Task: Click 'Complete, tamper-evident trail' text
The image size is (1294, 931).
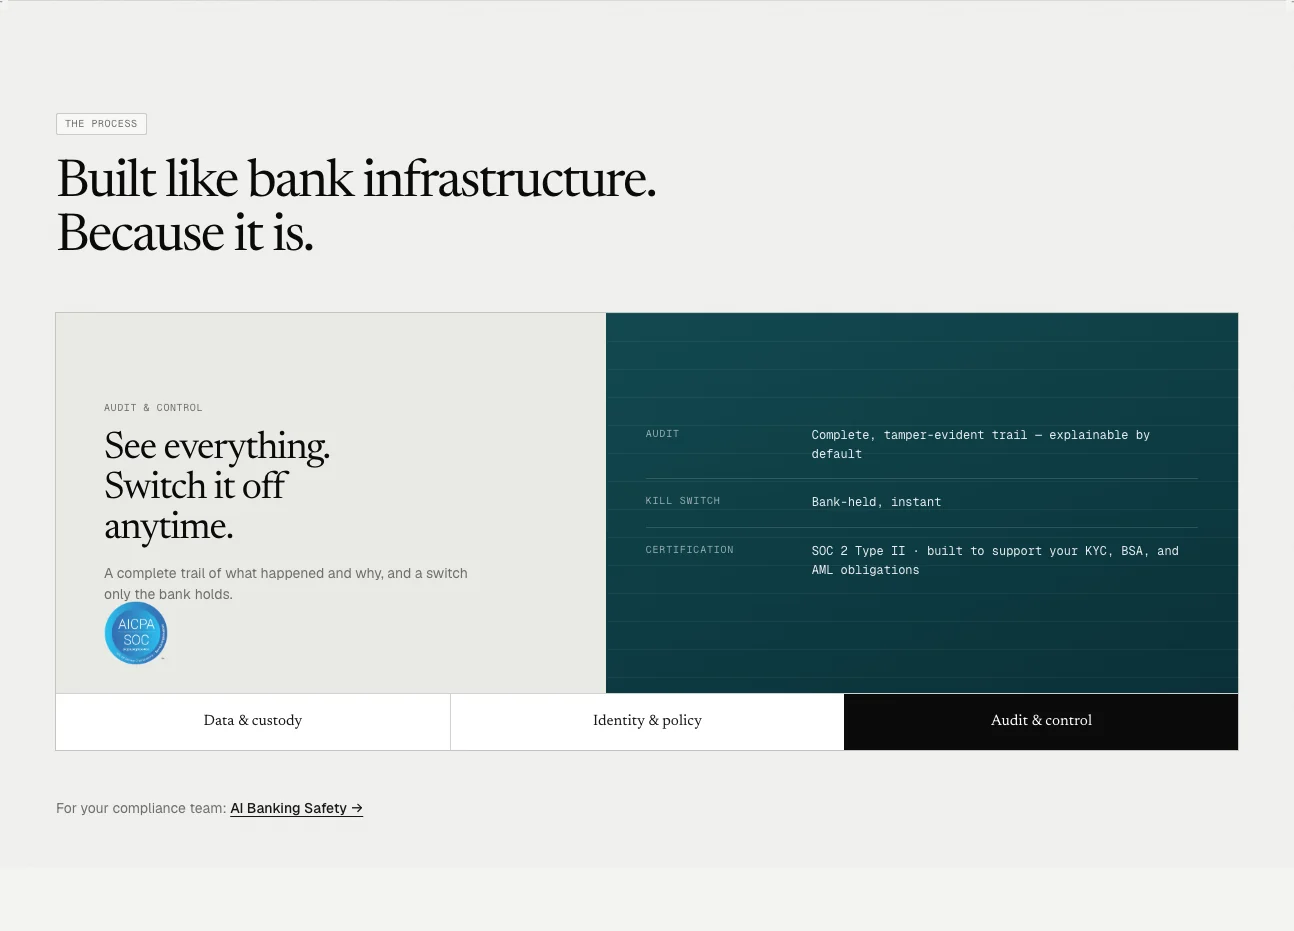Action: [x=919, y=435]
